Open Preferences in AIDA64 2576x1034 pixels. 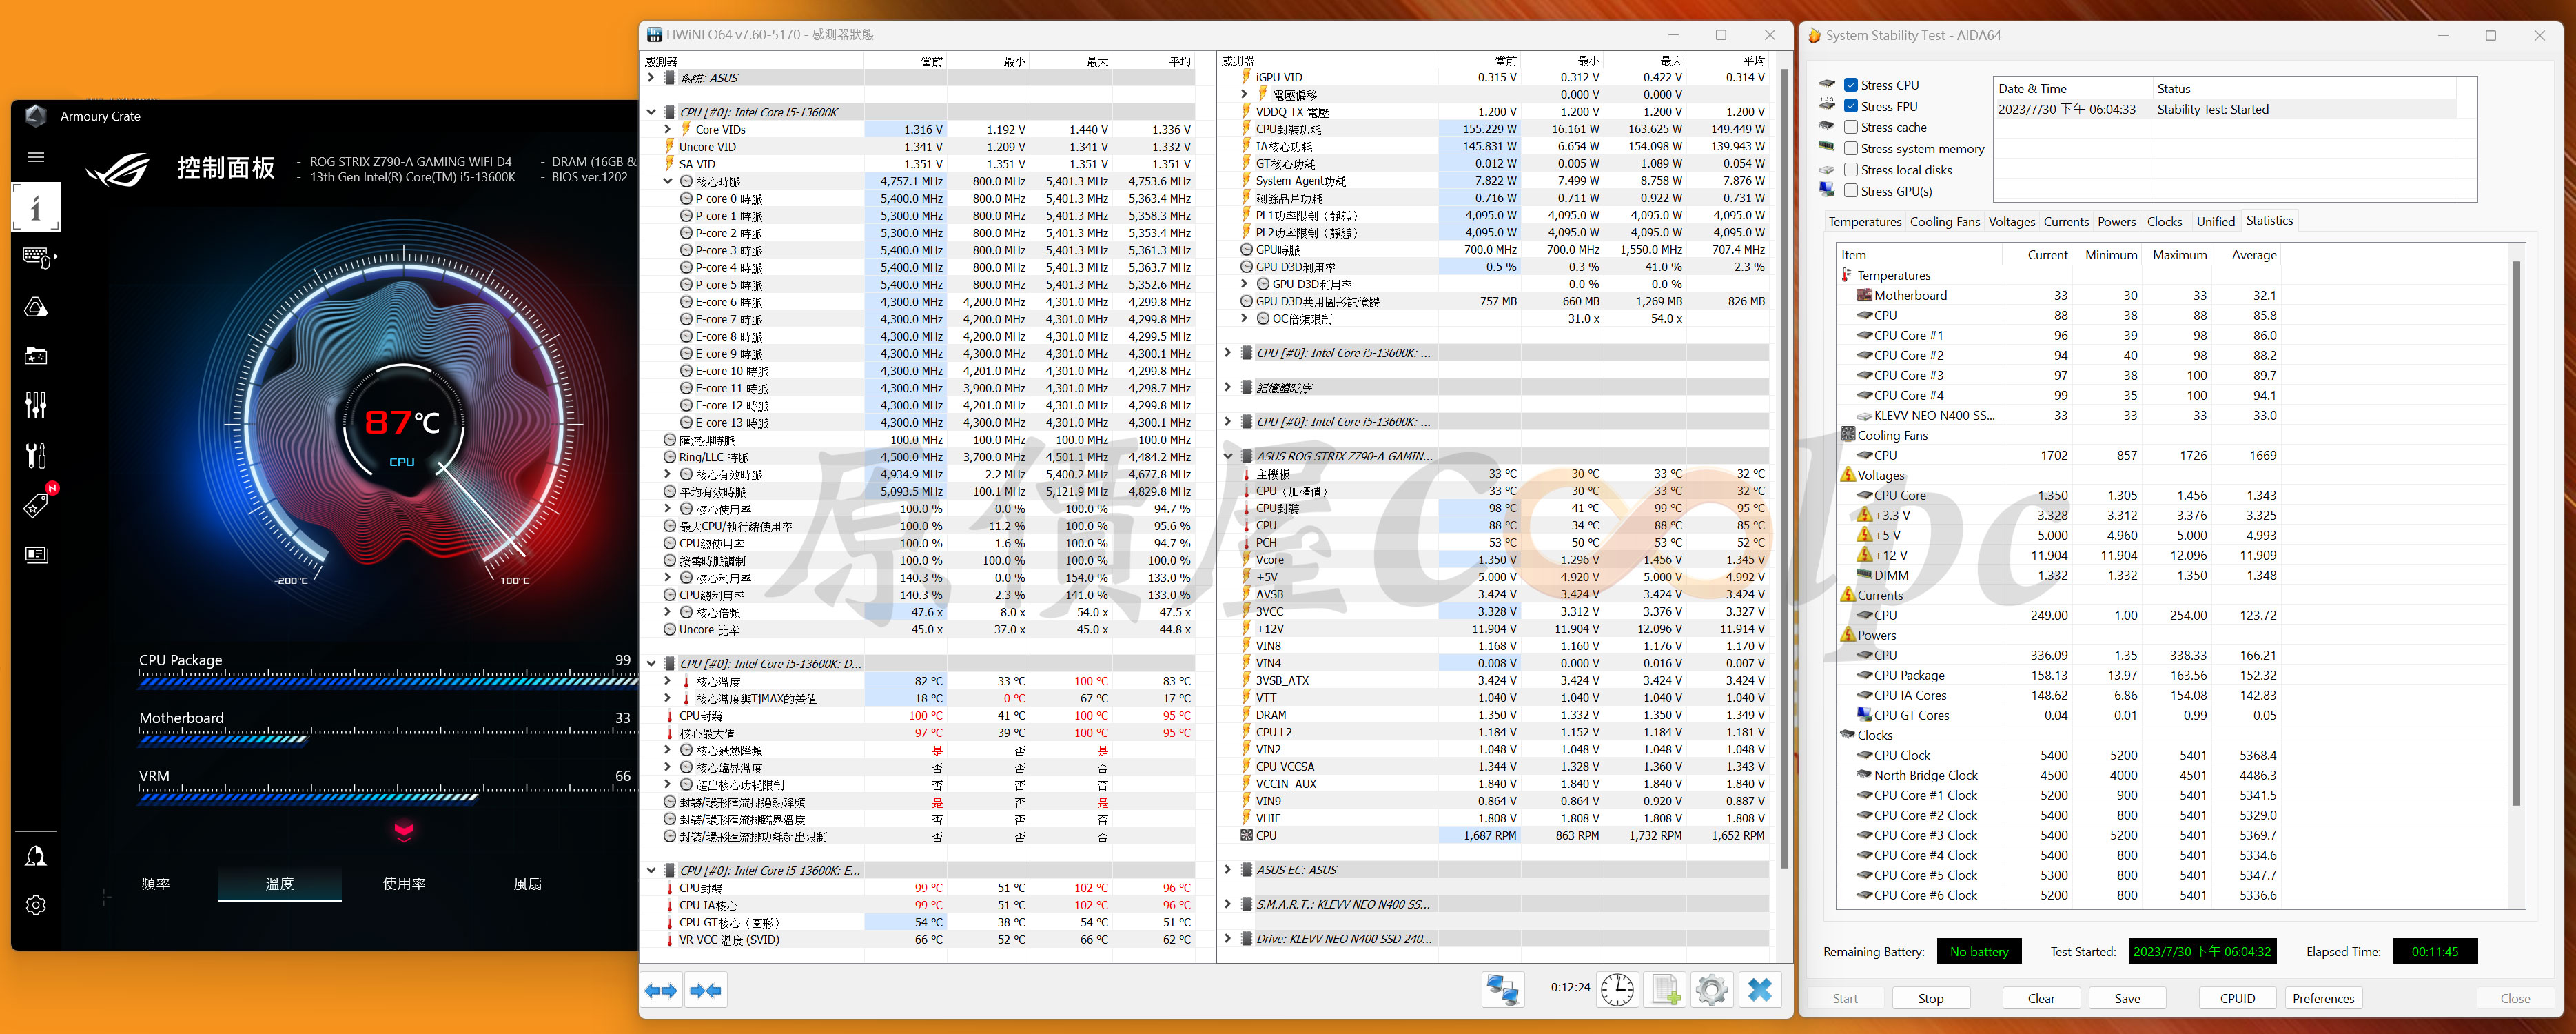pyautogui.click(x=2323, y=998)
